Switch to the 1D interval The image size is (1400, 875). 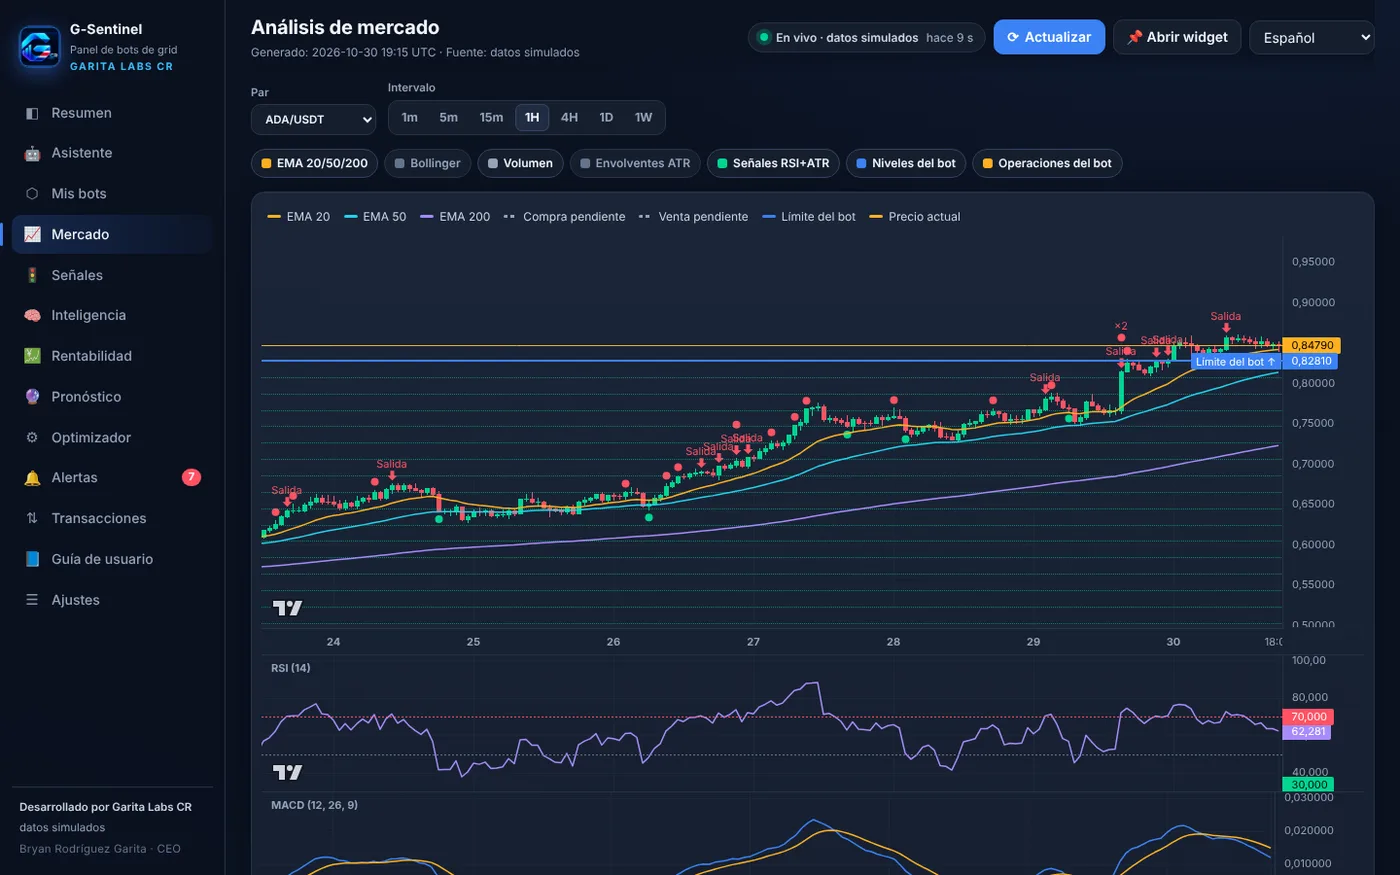(x=606, y=117)
